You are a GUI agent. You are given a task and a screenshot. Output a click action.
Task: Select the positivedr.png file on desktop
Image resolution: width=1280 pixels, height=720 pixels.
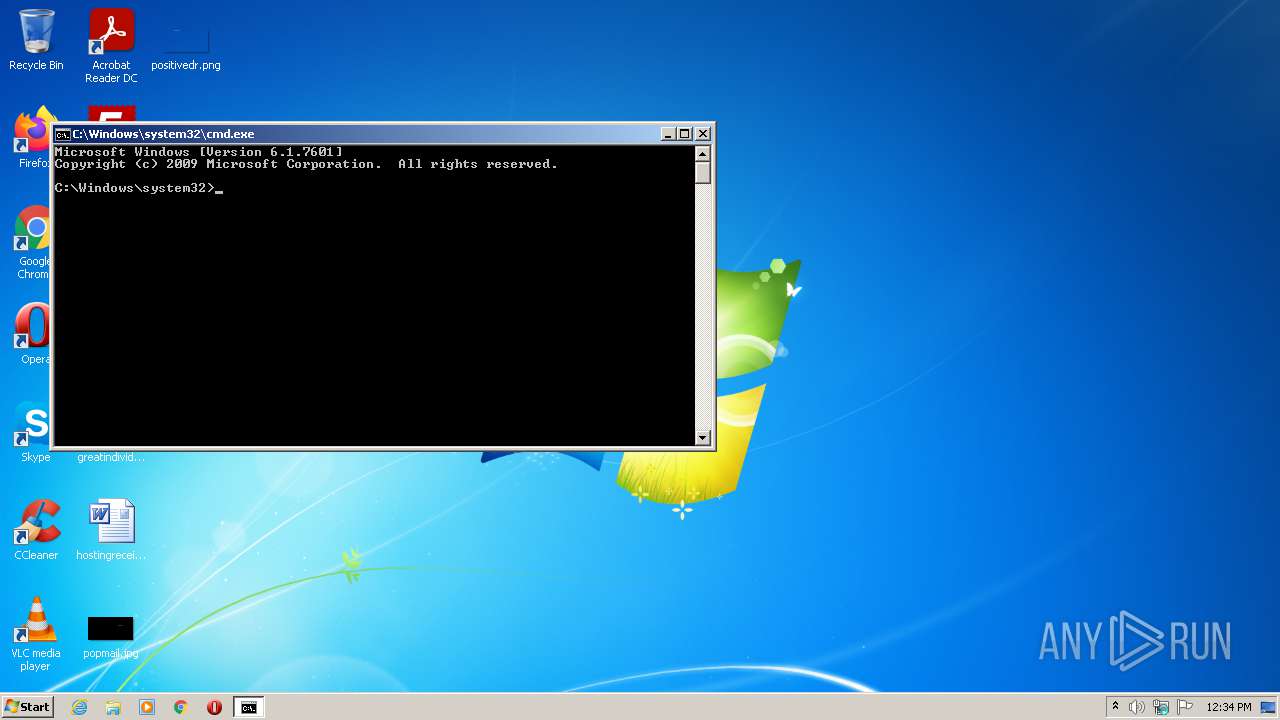coord(186,46)
